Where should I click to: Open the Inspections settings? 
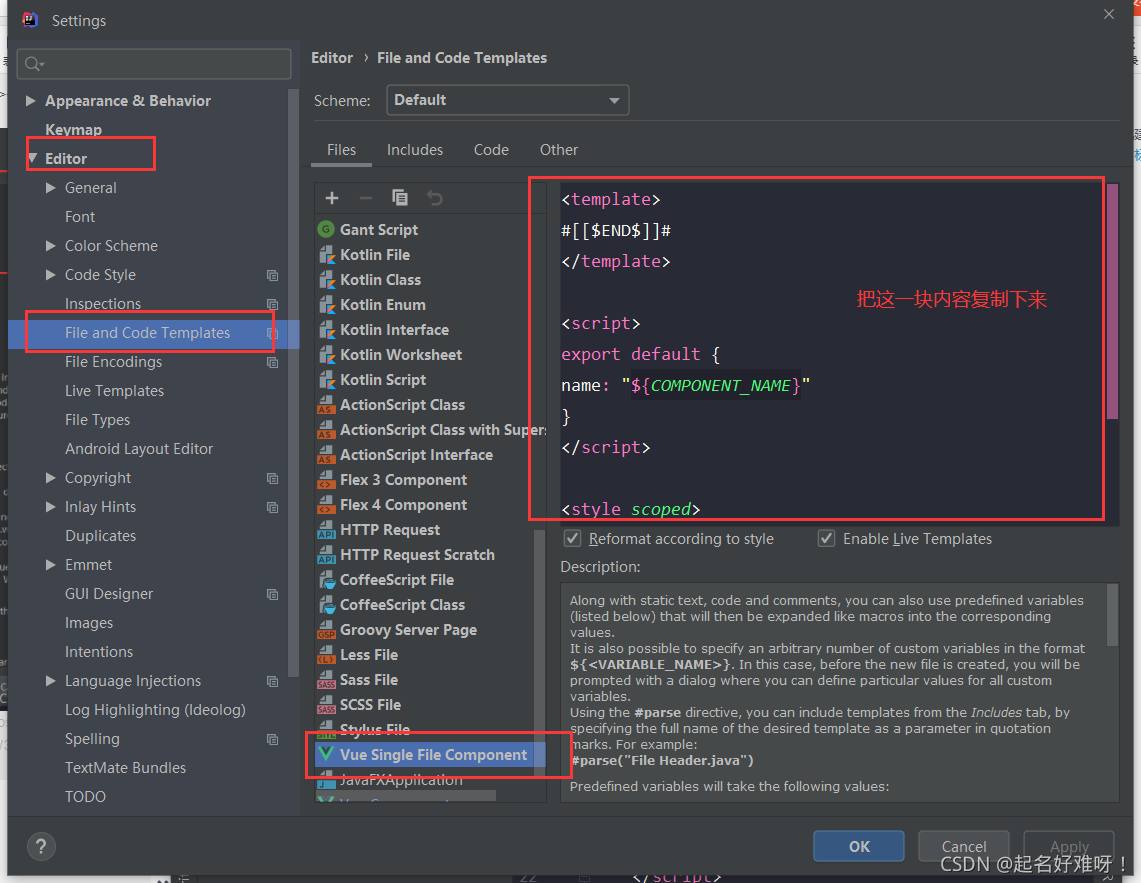click(x=103, y=304)
